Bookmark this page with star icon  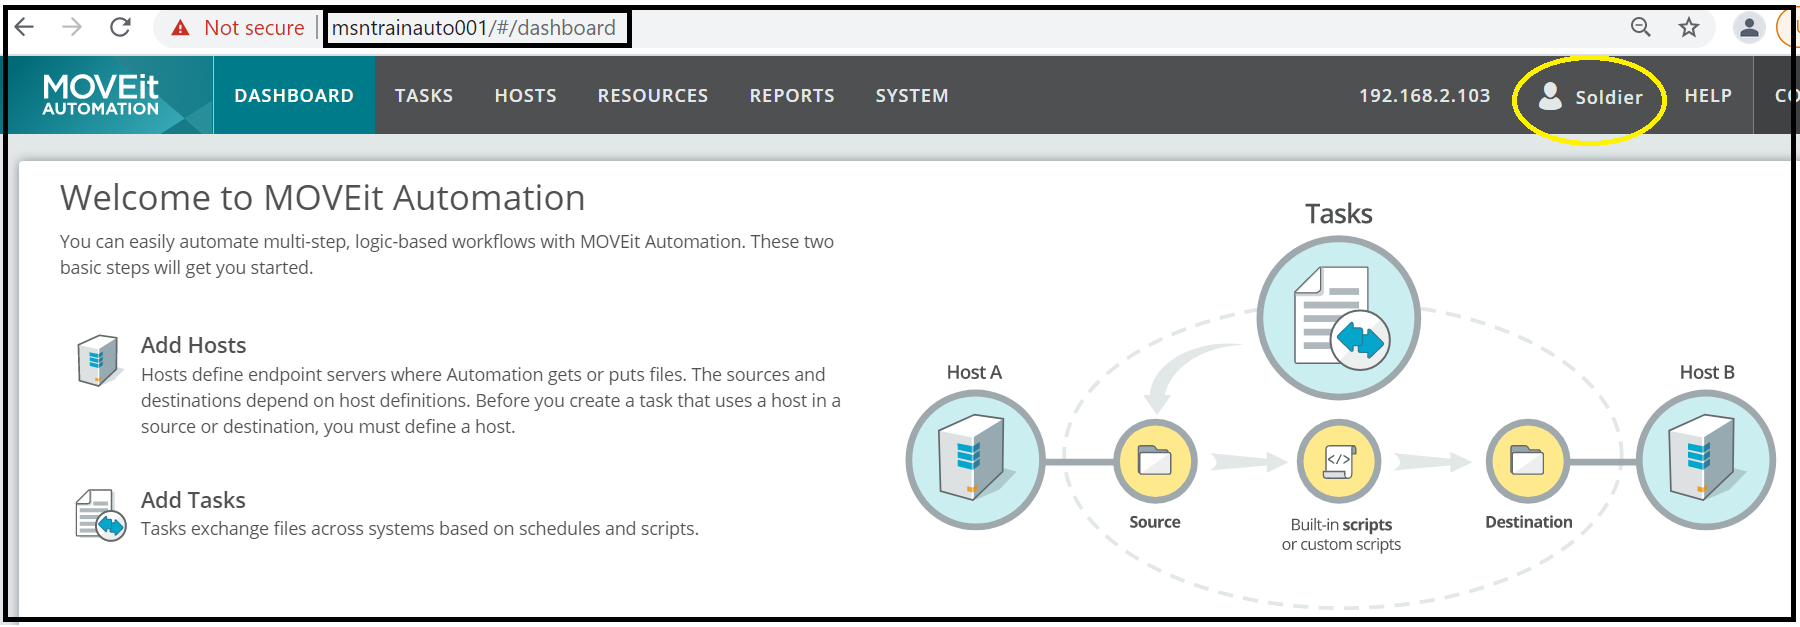point(1689,27)
